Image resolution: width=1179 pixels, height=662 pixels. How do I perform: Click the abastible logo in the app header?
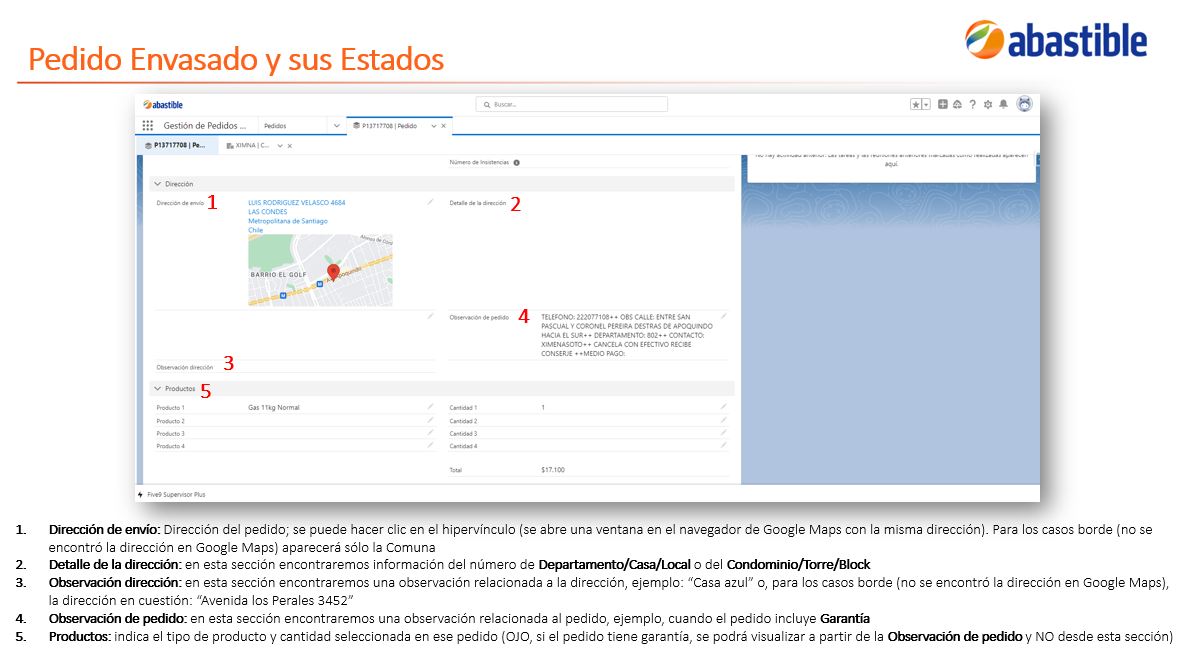pyautogui.click(x=163, y=105)
